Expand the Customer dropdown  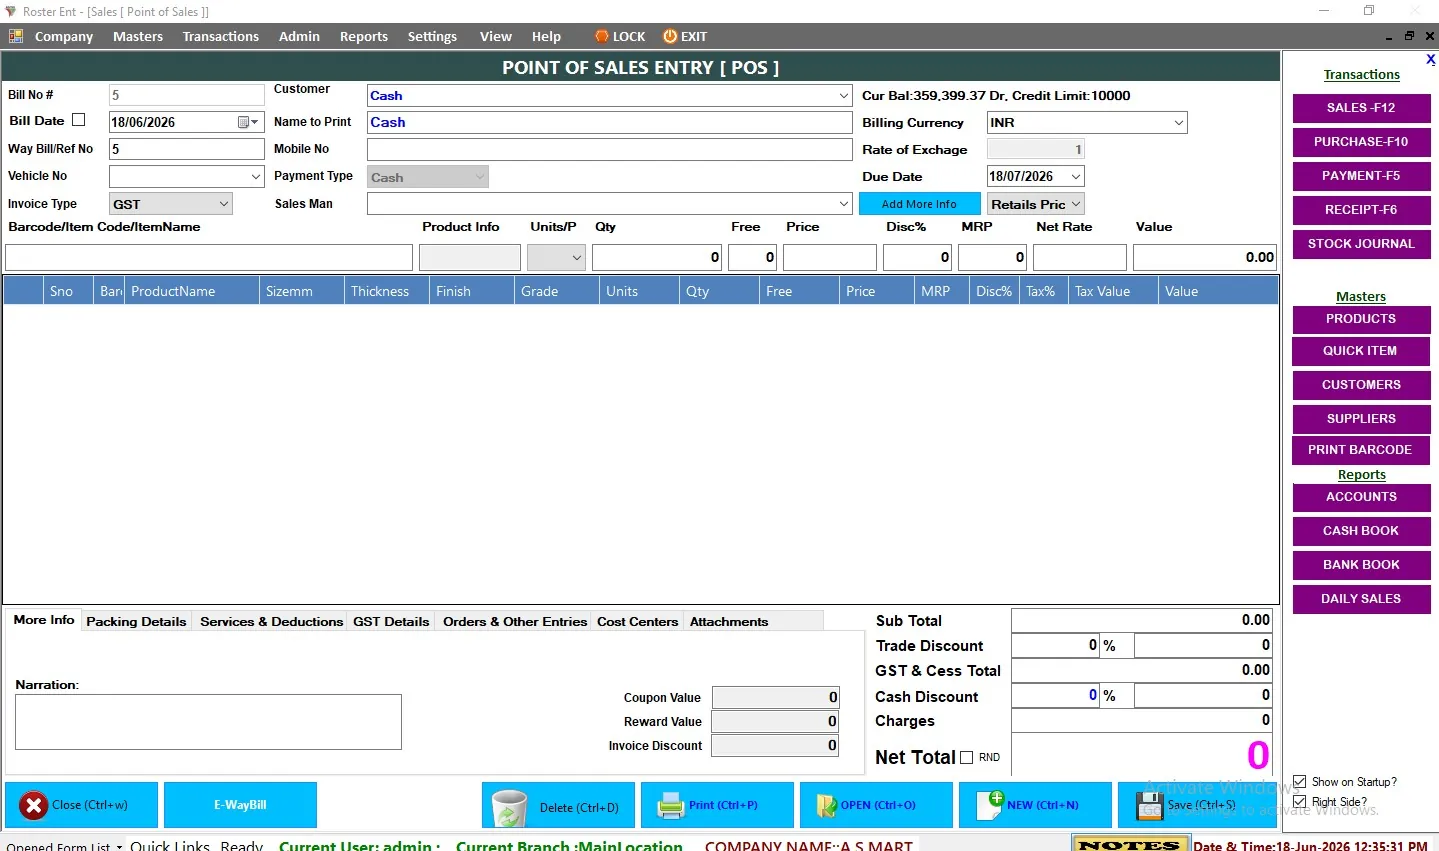click(843, 96)
